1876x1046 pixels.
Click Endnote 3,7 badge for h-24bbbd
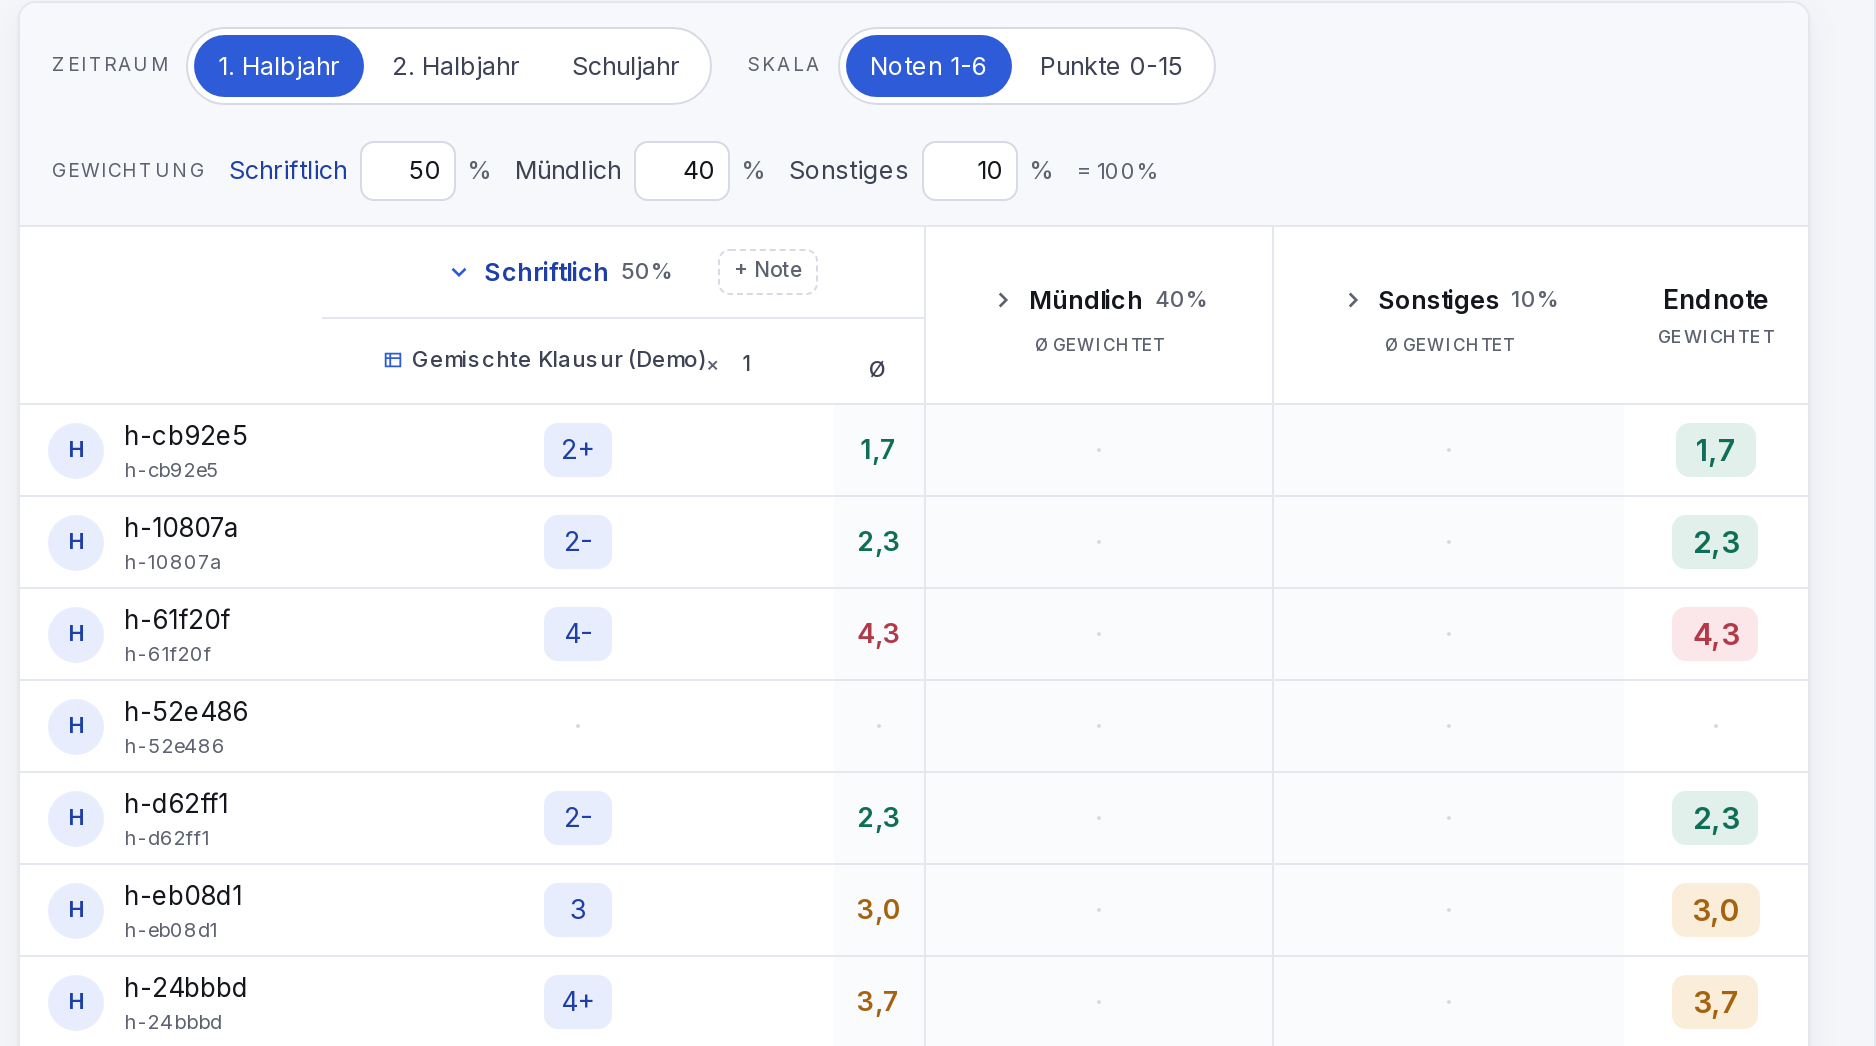[x=1716, y=1002]
